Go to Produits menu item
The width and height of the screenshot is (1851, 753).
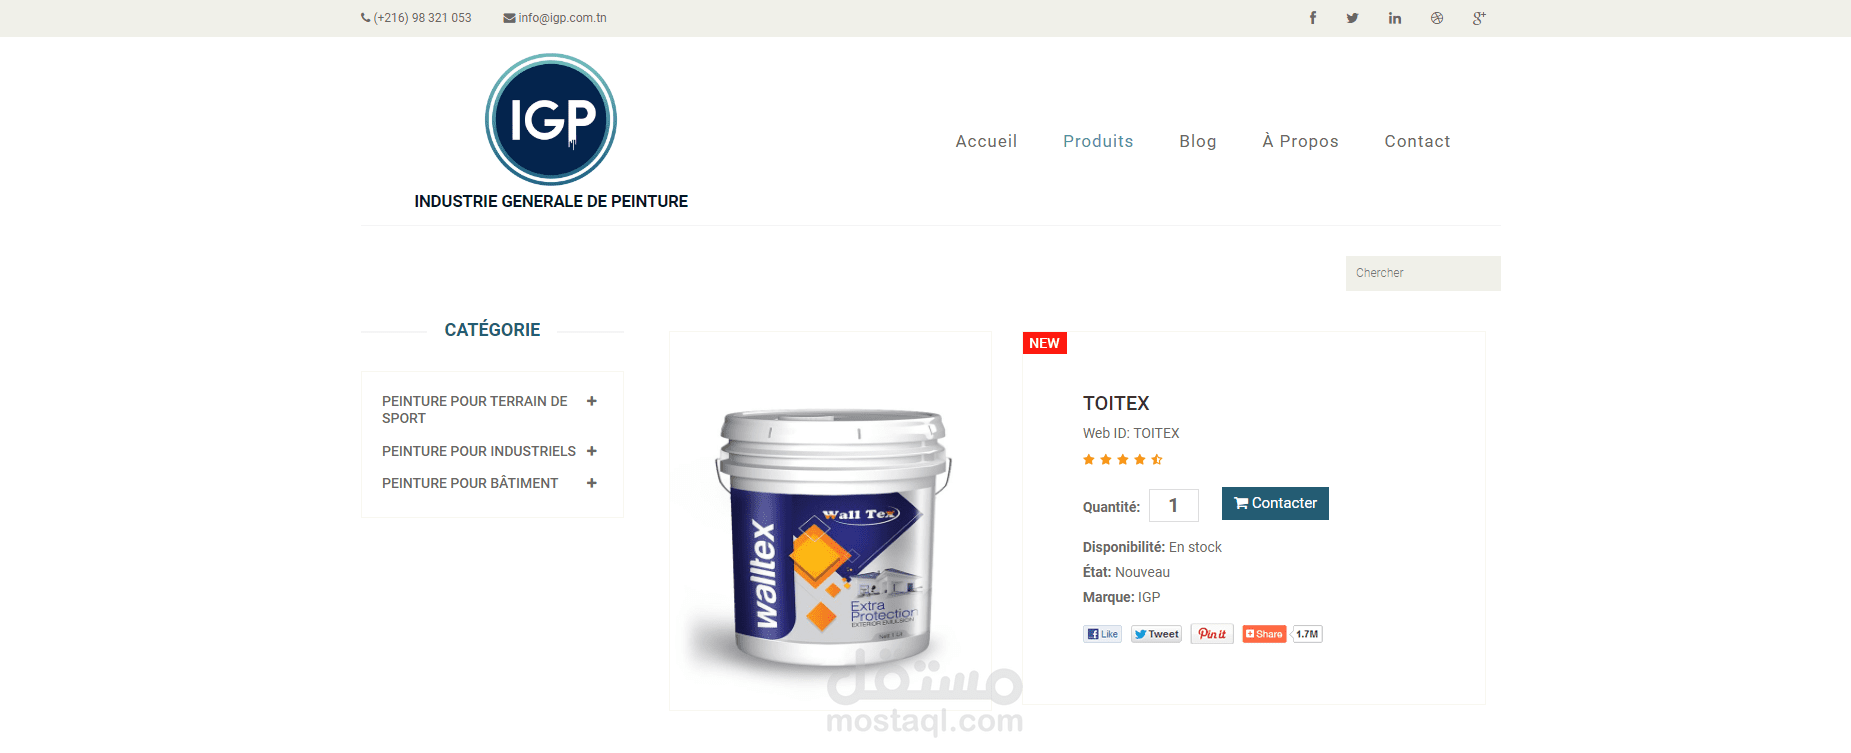[x=1098, y=141]
